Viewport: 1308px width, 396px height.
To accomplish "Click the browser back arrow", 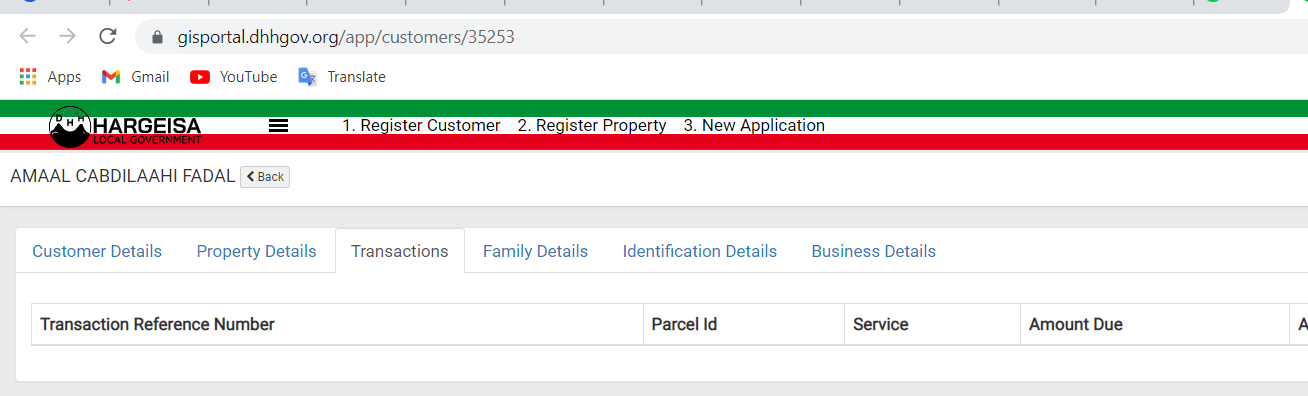I will pos(27,37).
